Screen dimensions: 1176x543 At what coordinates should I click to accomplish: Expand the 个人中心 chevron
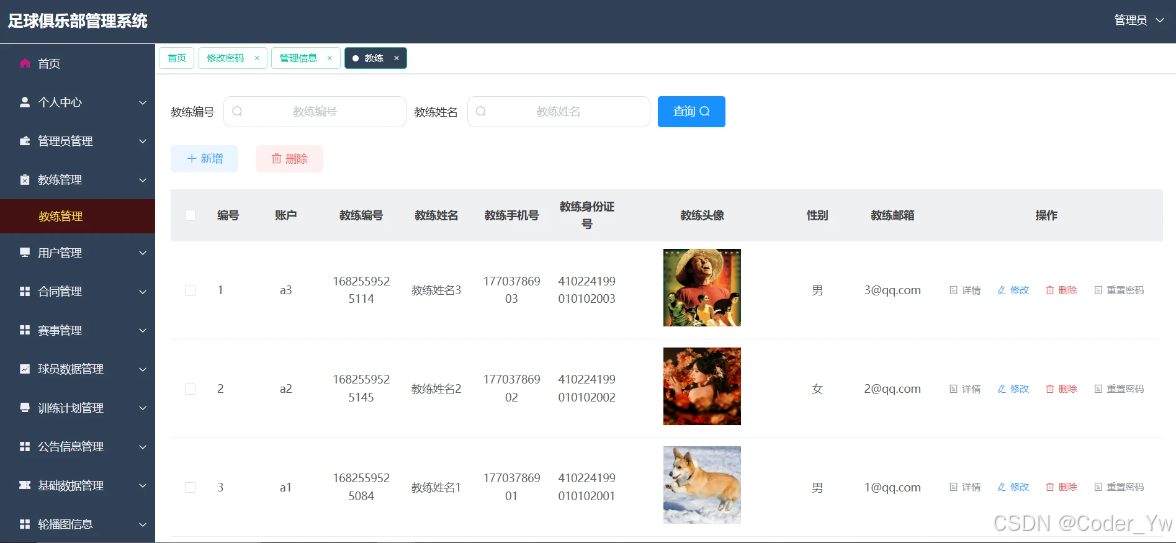(142, 102)
